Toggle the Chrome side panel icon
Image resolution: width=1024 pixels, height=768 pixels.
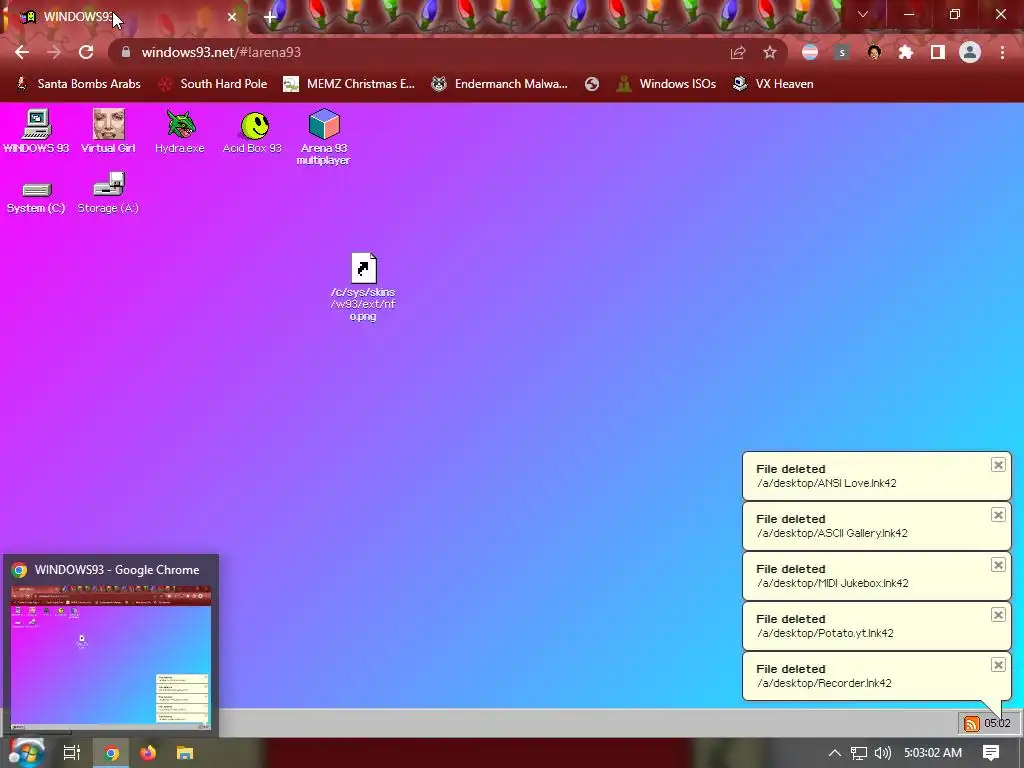(x=938, y=52)
